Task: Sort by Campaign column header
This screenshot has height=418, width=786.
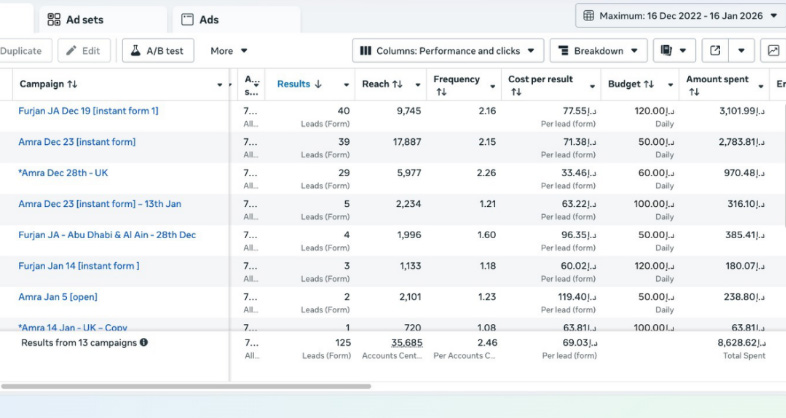Action: 48,84
